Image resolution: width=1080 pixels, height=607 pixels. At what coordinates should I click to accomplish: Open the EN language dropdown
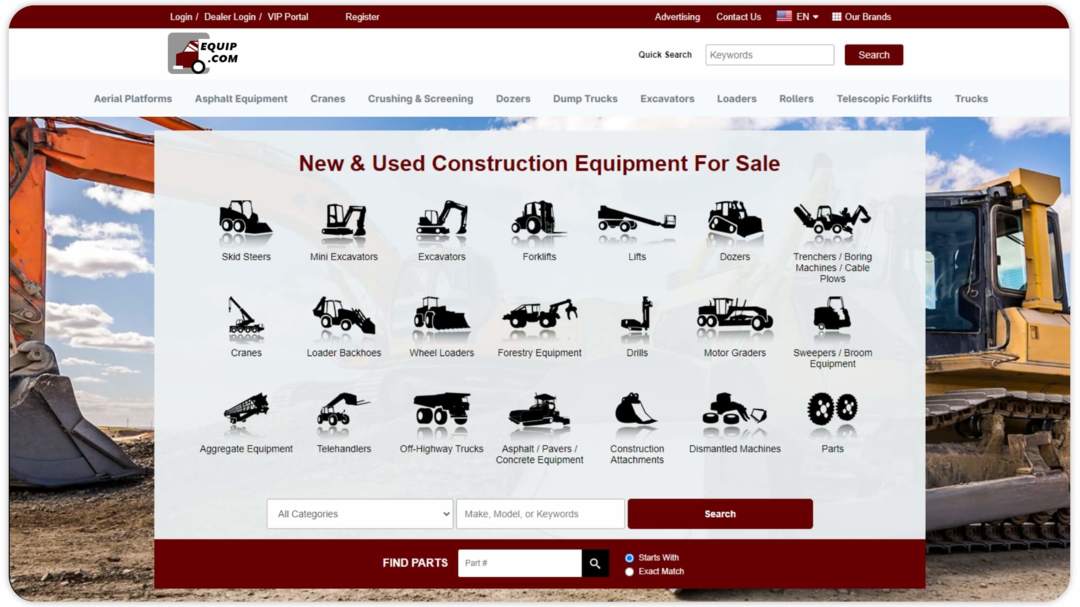[x=798, y=17]
